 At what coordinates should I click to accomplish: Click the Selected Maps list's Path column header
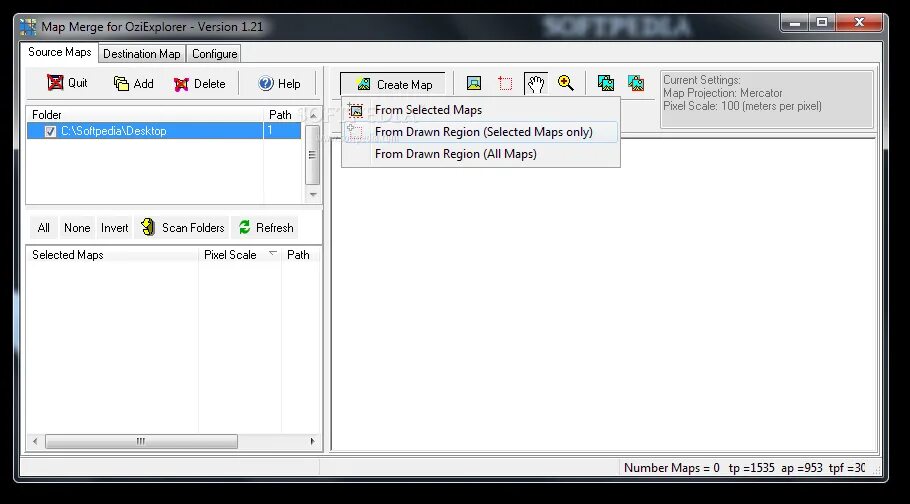[x=301, y=254]
